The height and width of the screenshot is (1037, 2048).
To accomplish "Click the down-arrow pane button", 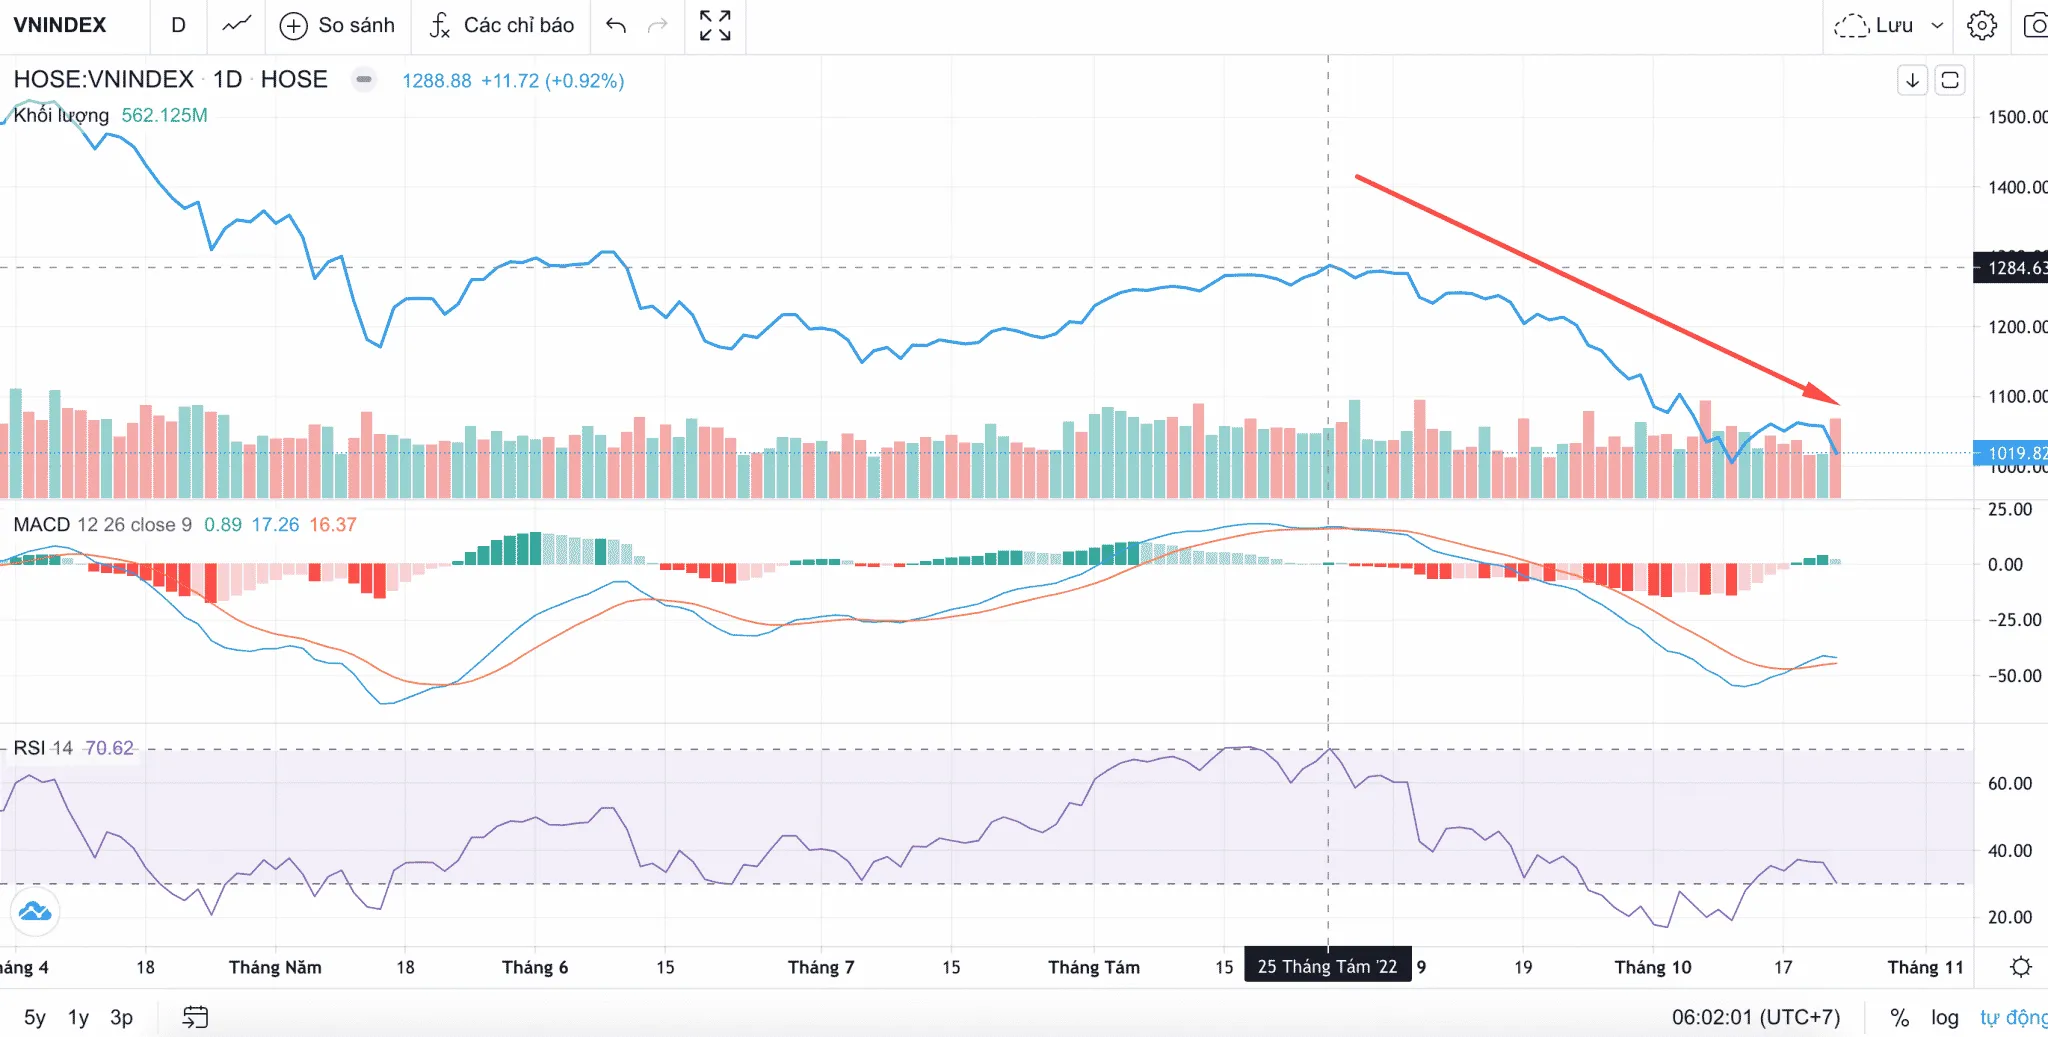I will pos(1912,80).
